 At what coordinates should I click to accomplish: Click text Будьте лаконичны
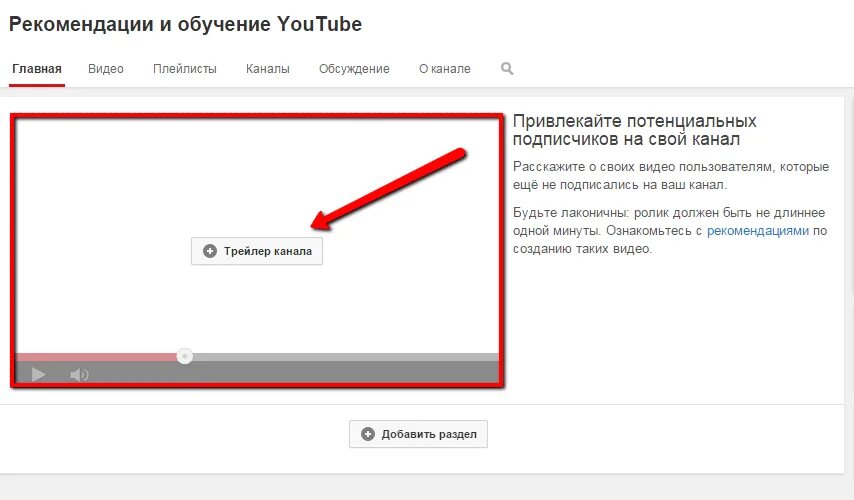pyautogui.click(x=570, y=212)
